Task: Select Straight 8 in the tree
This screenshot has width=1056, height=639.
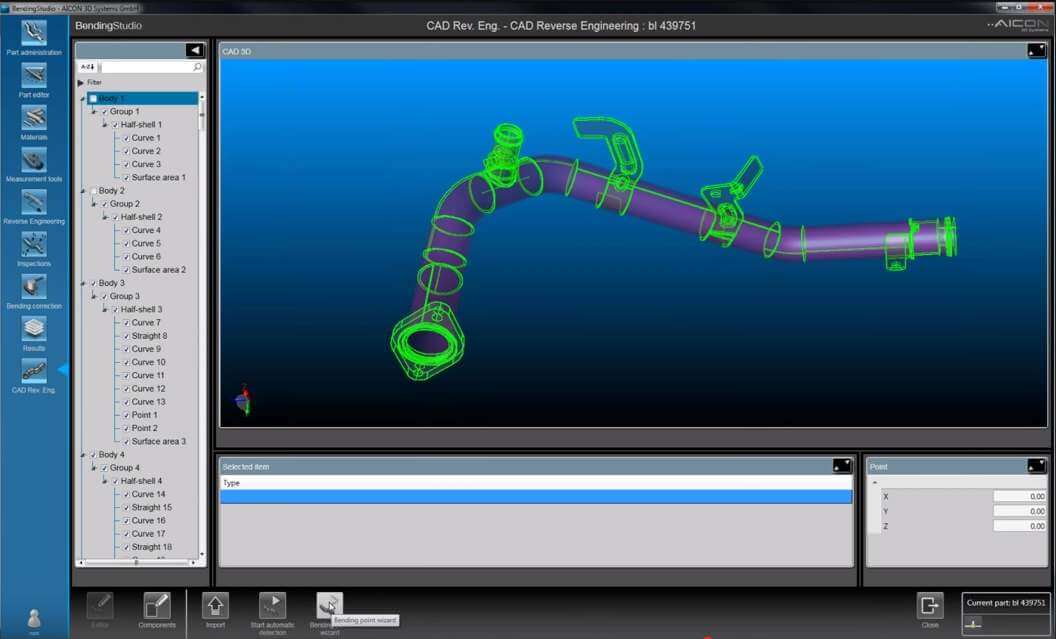Action: pyautogui.click(x=149, y=336)
